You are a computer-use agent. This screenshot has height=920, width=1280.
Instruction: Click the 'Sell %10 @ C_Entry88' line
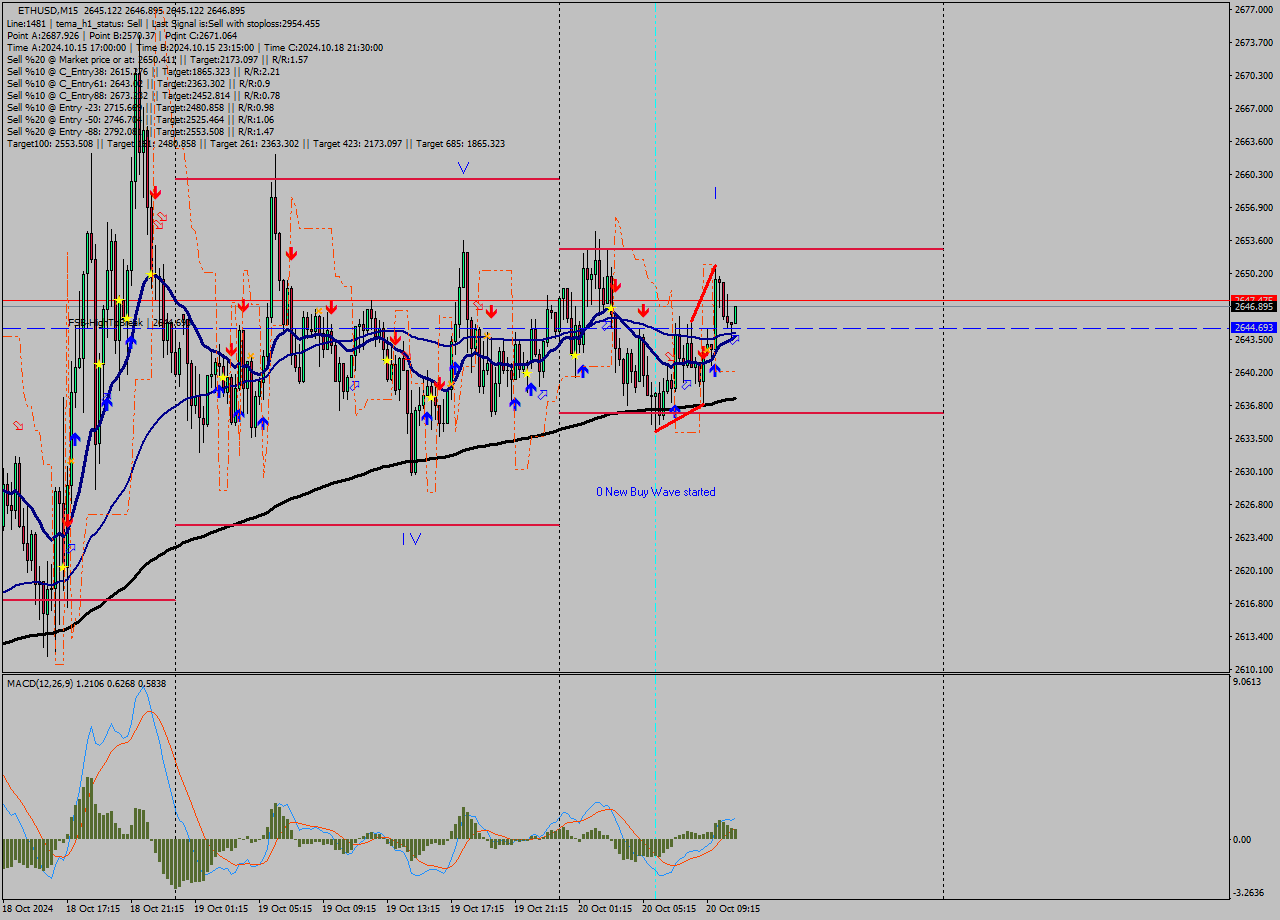143,95
